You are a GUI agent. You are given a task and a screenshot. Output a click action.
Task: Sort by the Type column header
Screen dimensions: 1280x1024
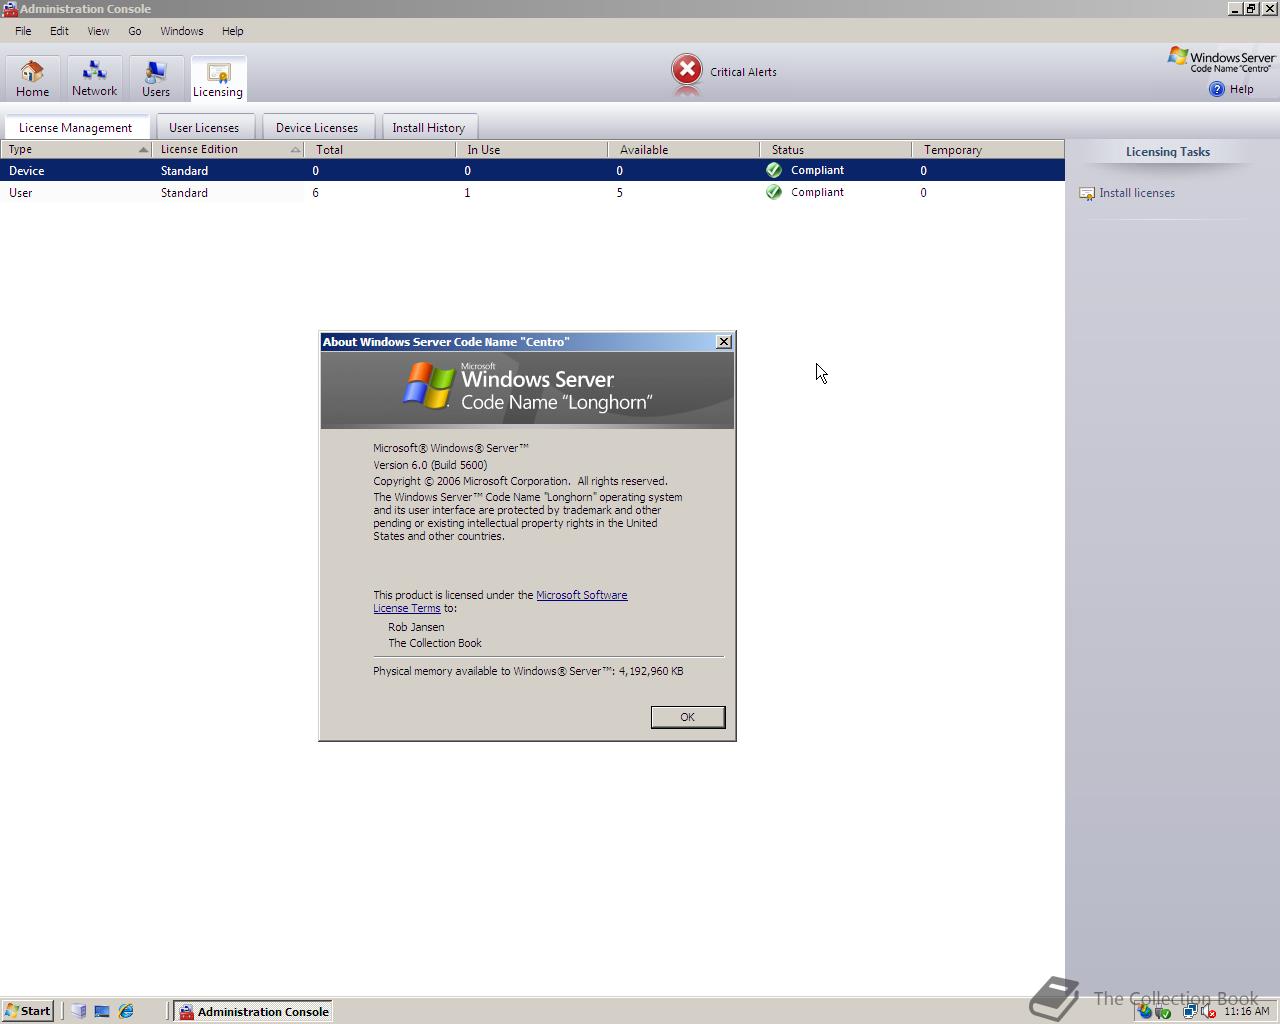[x=76, y=149]
